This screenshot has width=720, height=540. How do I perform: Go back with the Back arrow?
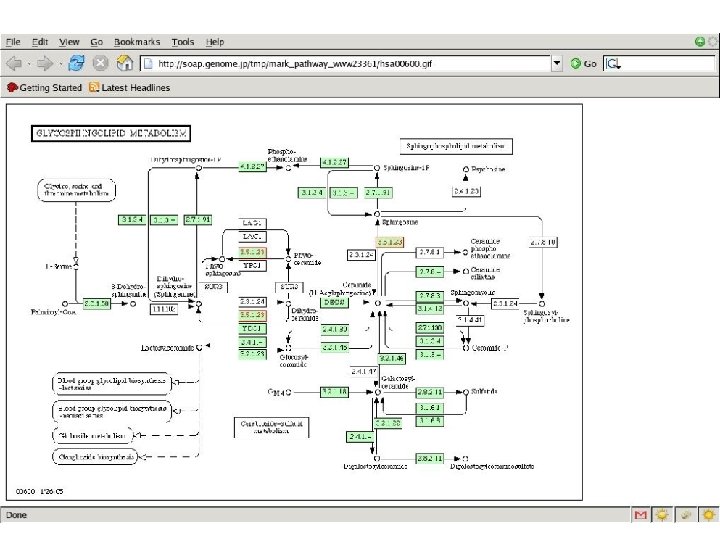15,63
